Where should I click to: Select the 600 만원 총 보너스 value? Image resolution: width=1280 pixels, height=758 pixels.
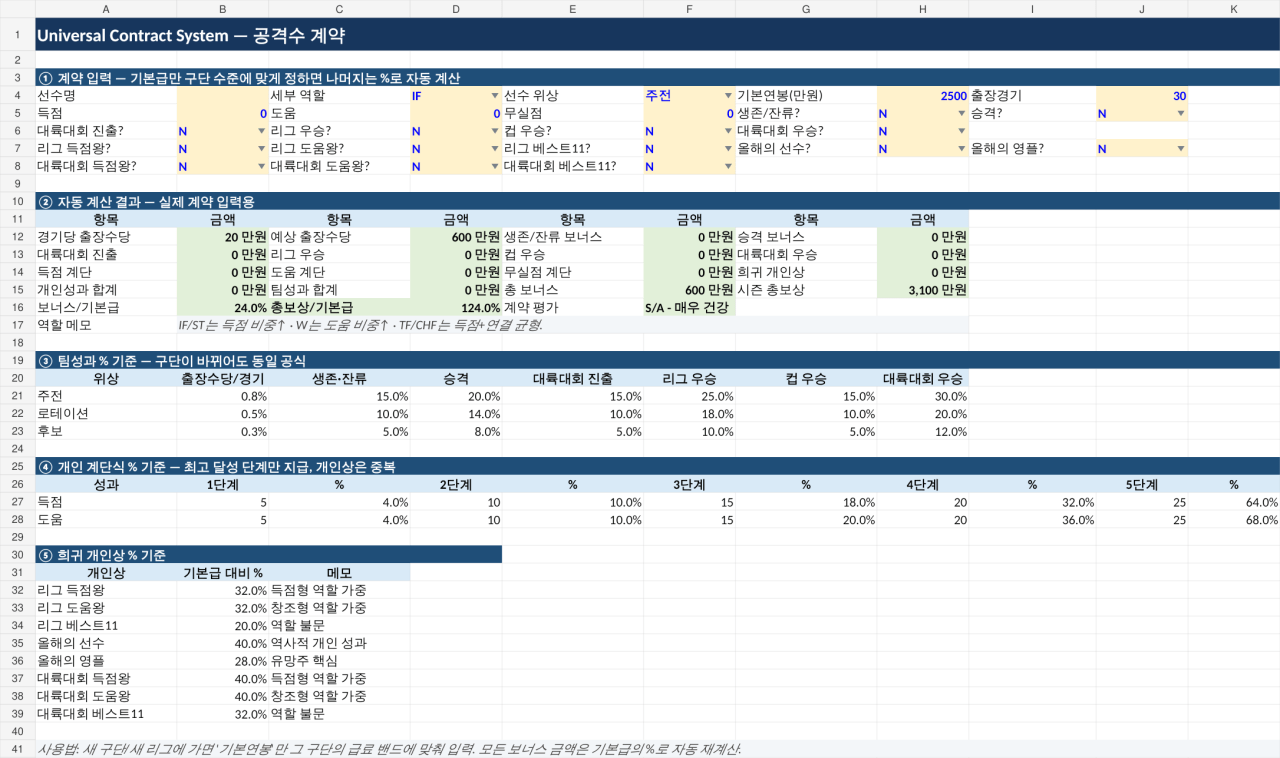tap(689, 290)
